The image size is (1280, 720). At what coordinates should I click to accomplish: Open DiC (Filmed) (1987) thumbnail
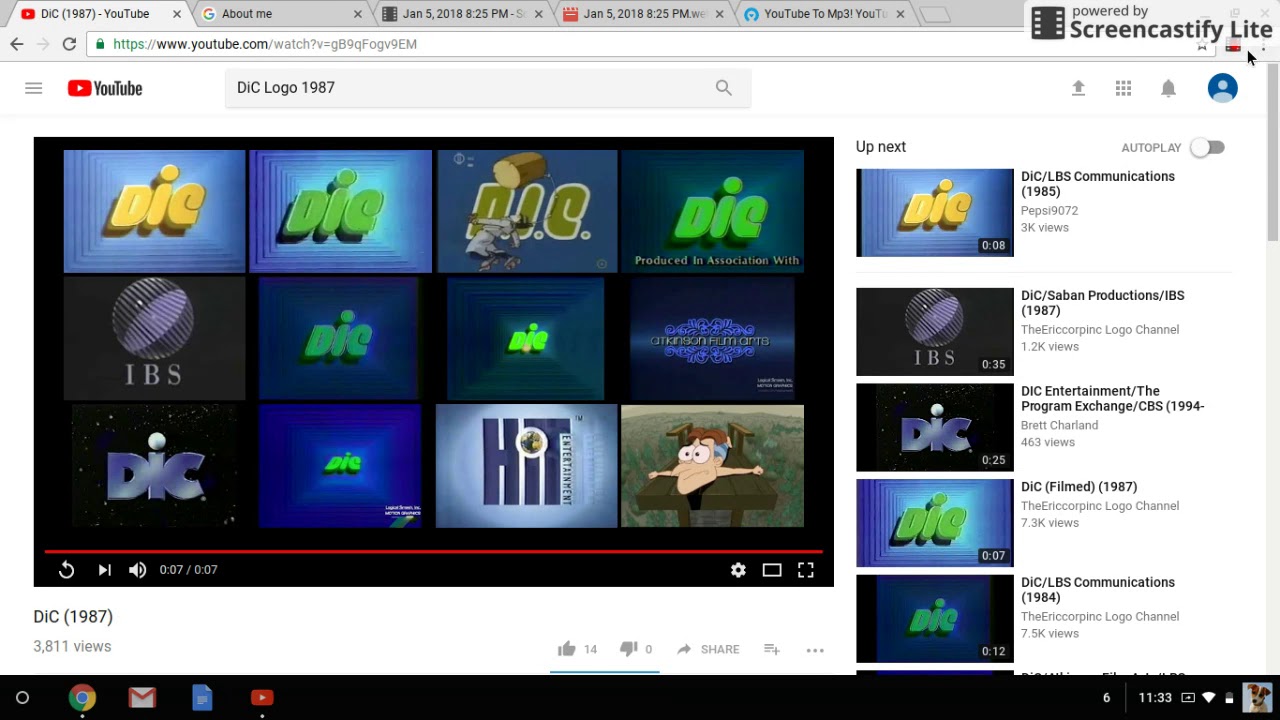coord(935,523)
